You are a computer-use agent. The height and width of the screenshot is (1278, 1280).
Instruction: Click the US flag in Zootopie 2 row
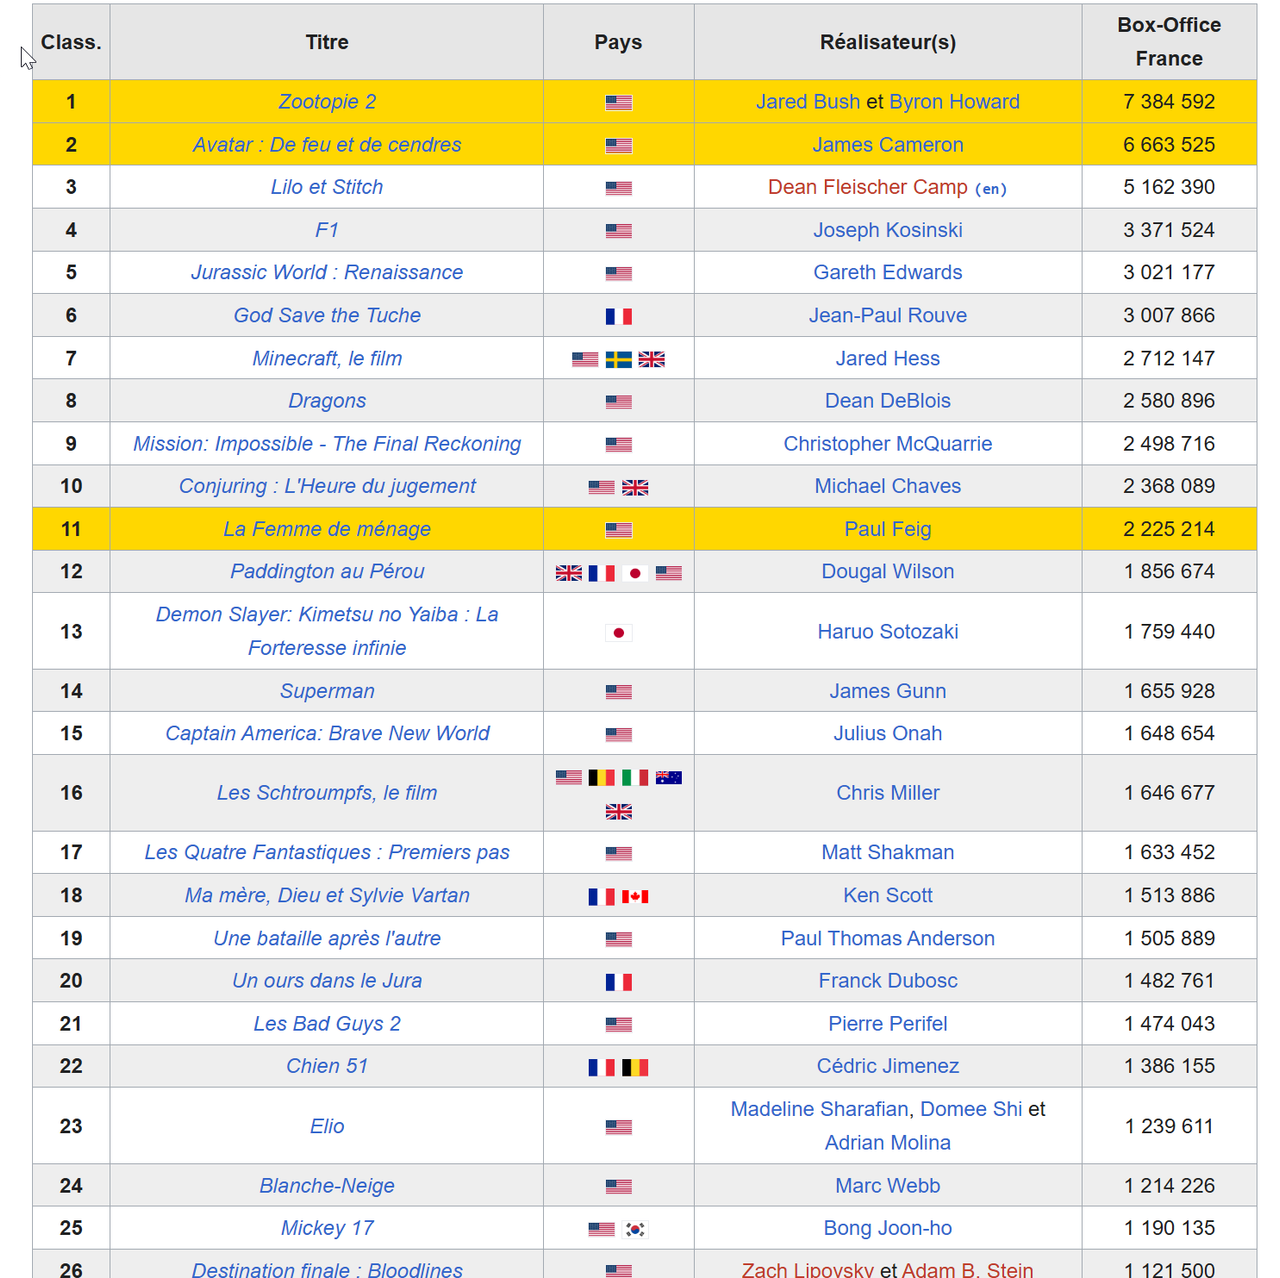pos(619,102)
